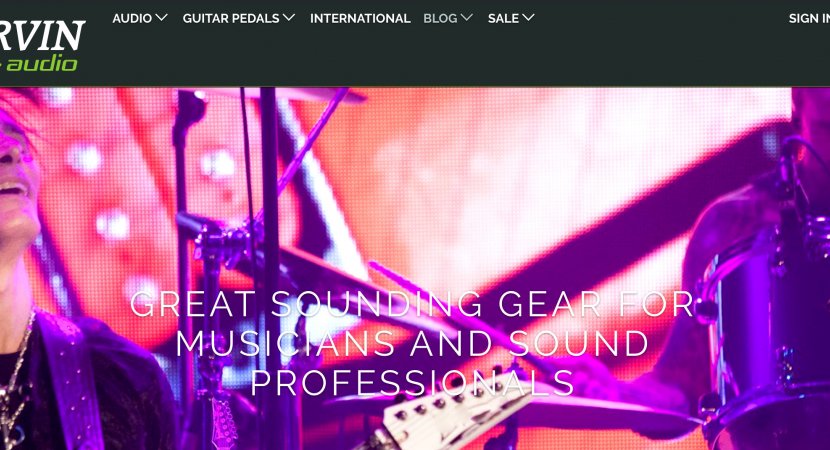
Task: Click the chevron arrow next to SALE
Action: click(x=528, y=17)
